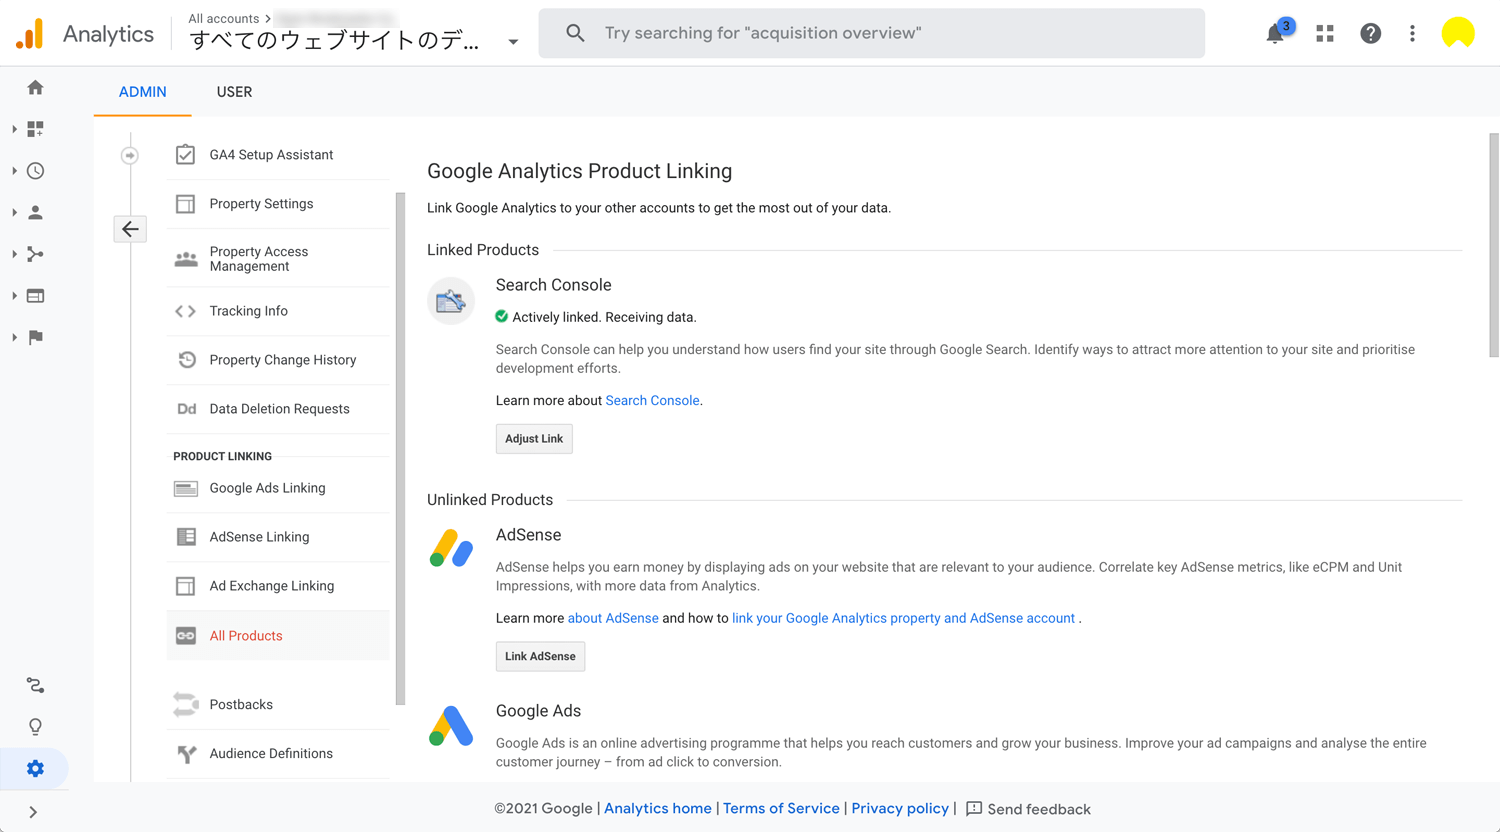Open Behavior icon in sidebar
The width and height of the screenshot is (1500, 832).
[35, 296]
